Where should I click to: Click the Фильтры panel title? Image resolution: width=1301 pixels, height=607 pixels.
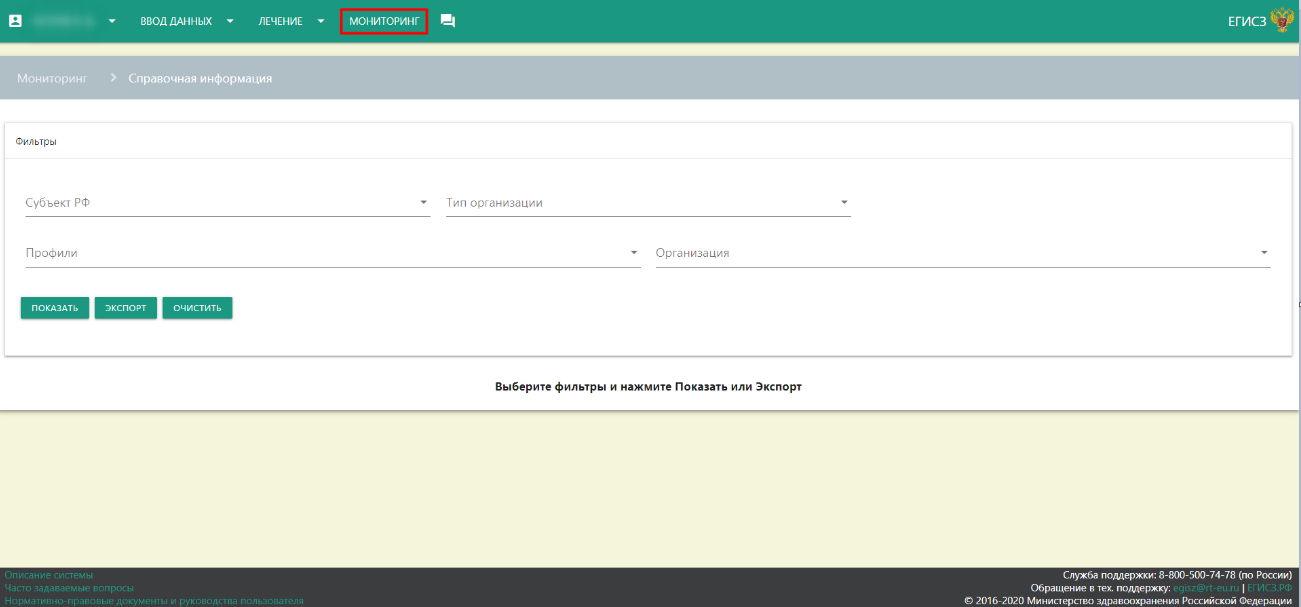pyautogui.click(x=36, y=142)
